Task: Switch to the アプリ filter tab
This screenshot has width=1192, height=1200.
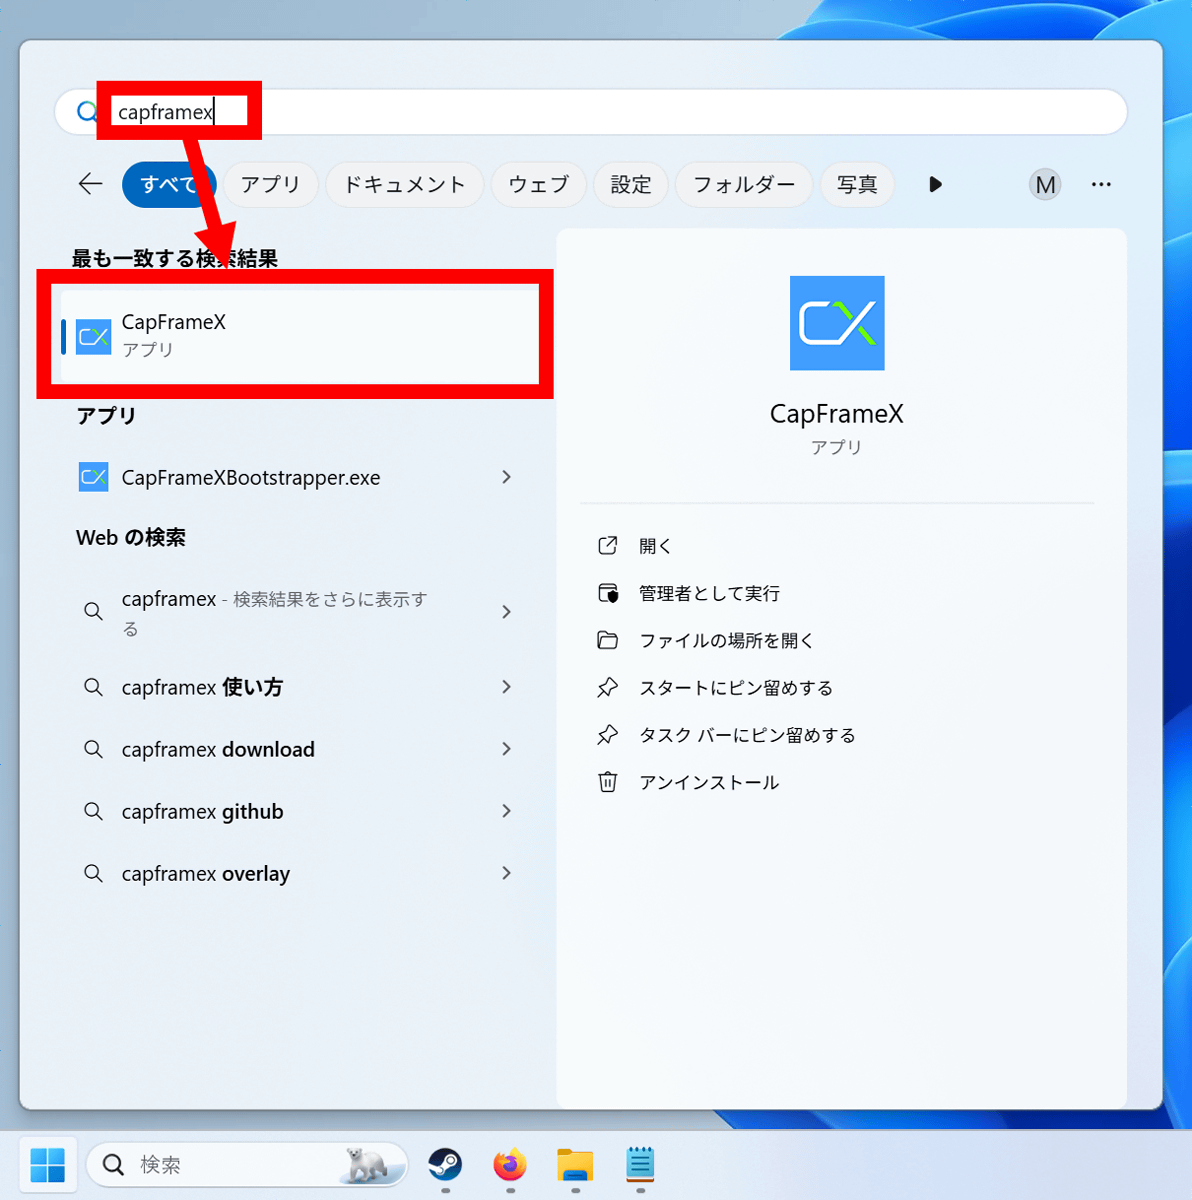Action: point(270,184)
